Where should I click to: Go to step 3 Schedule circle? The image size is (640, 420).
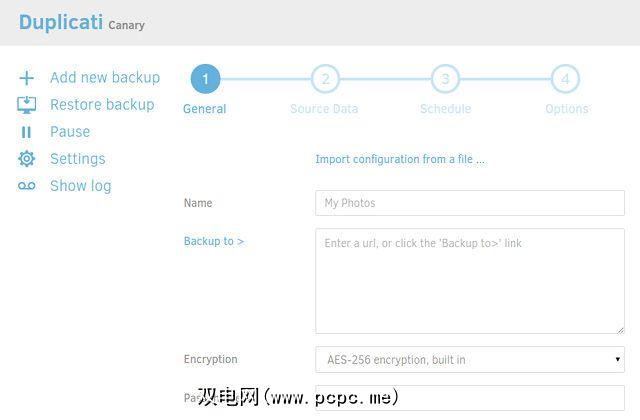click(445, 79)
